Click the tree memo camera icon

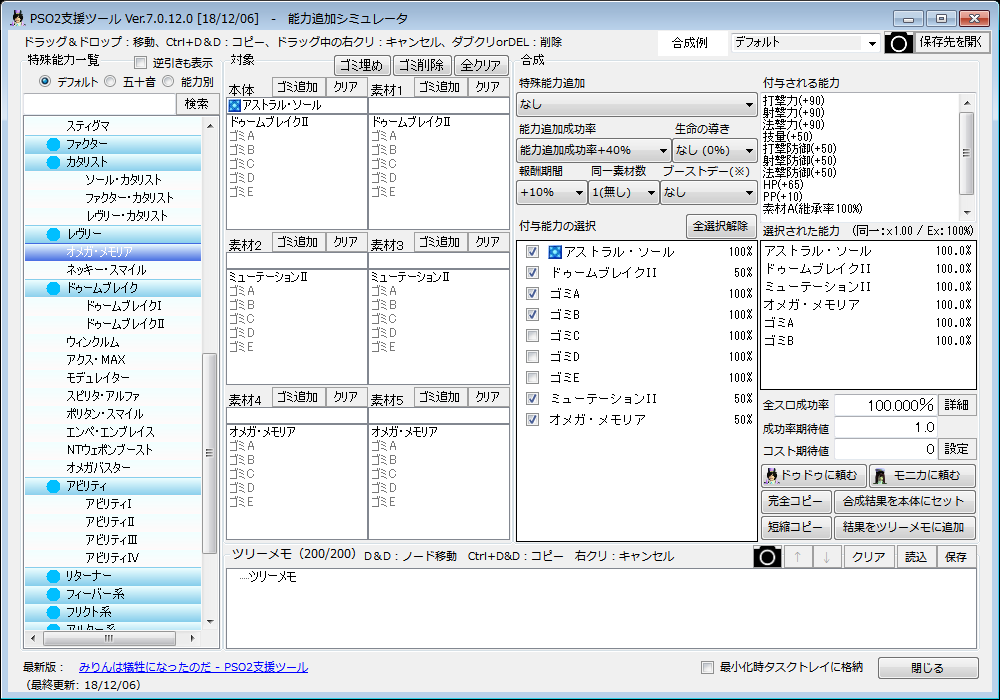[x=767, y=557]
